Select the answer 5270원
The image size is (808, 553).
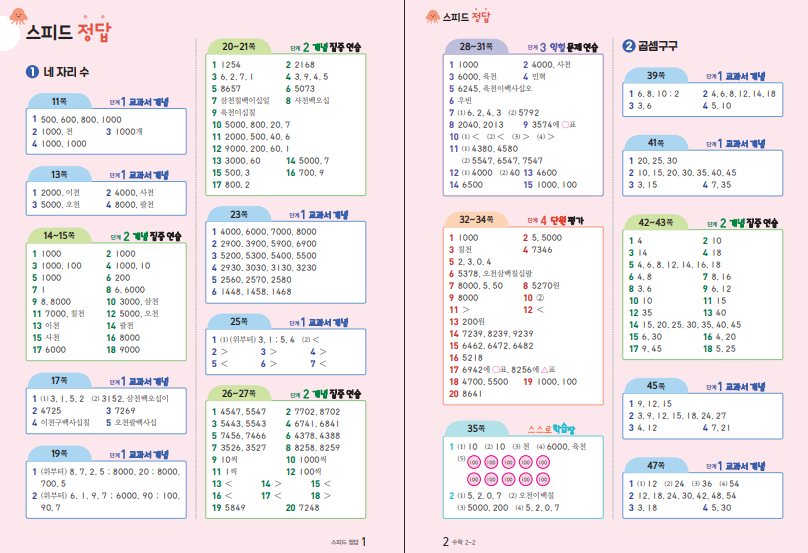tap(545, 286)
